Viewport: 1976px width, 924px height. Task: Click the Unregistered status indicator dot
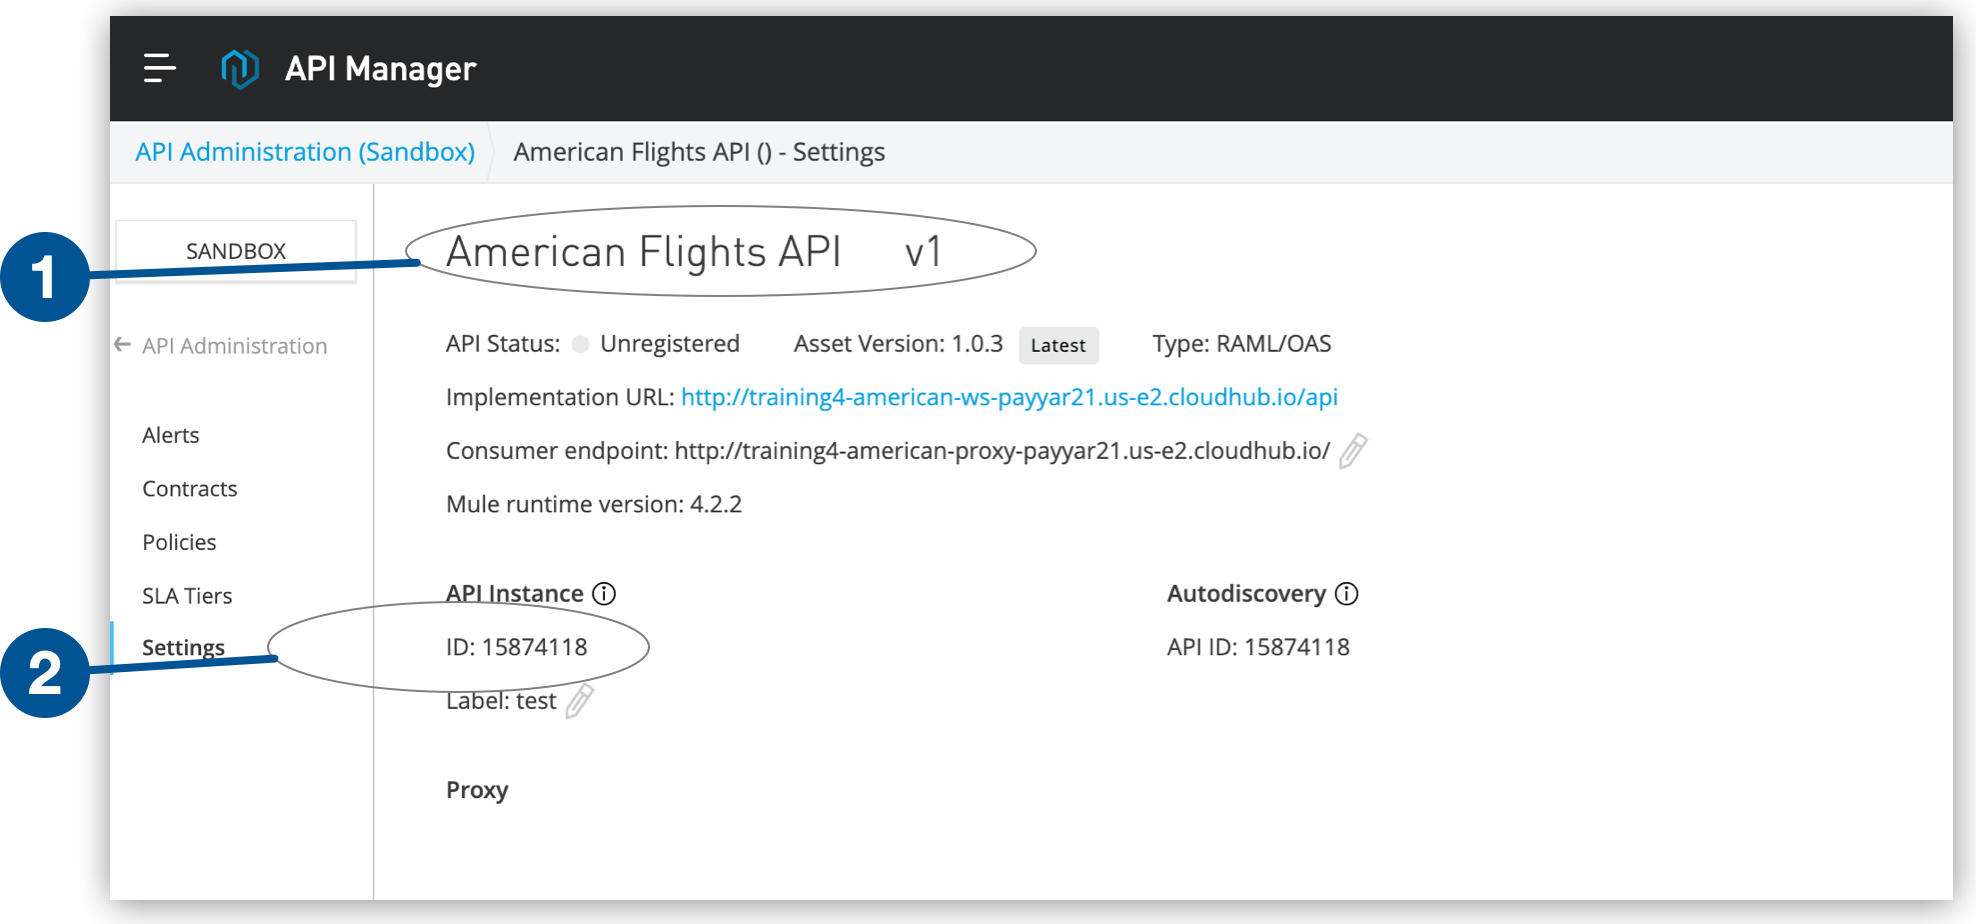click(580, 344)
